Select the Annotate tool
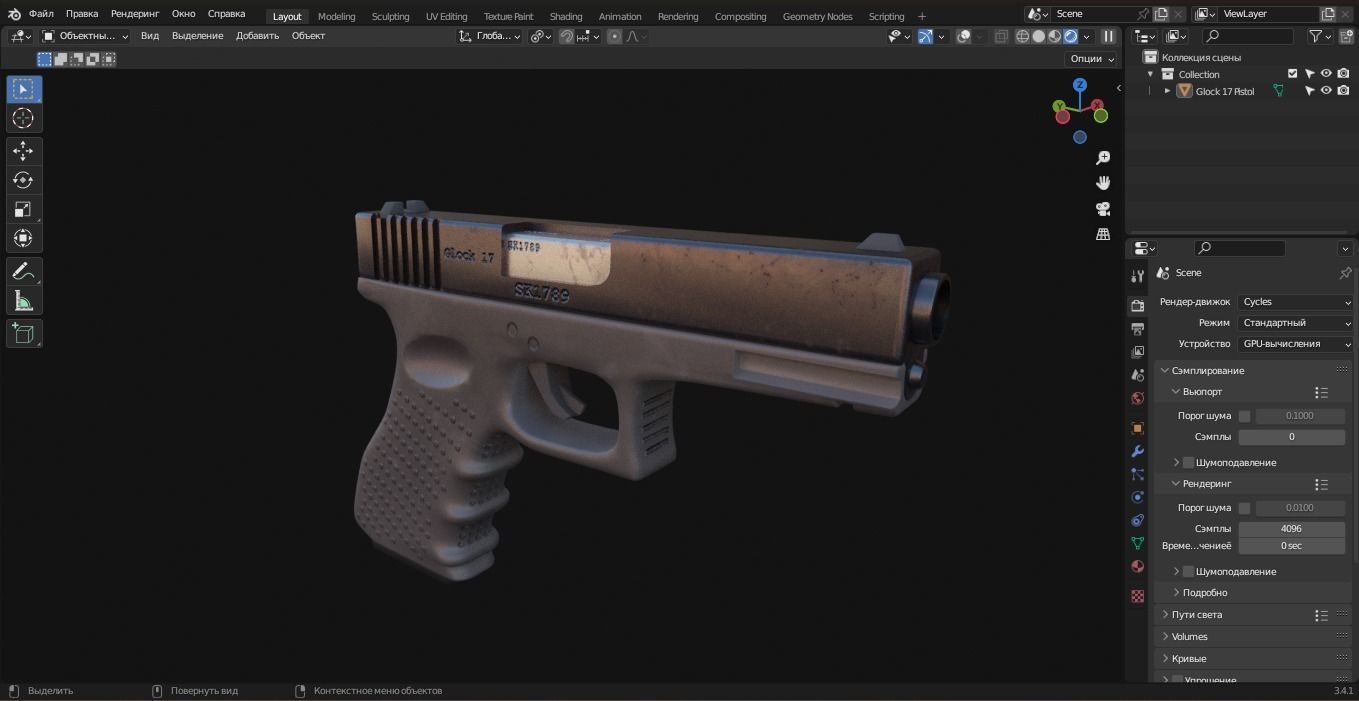The width and height of the screenshot is (1359, 701). click(x=24, y=272)
